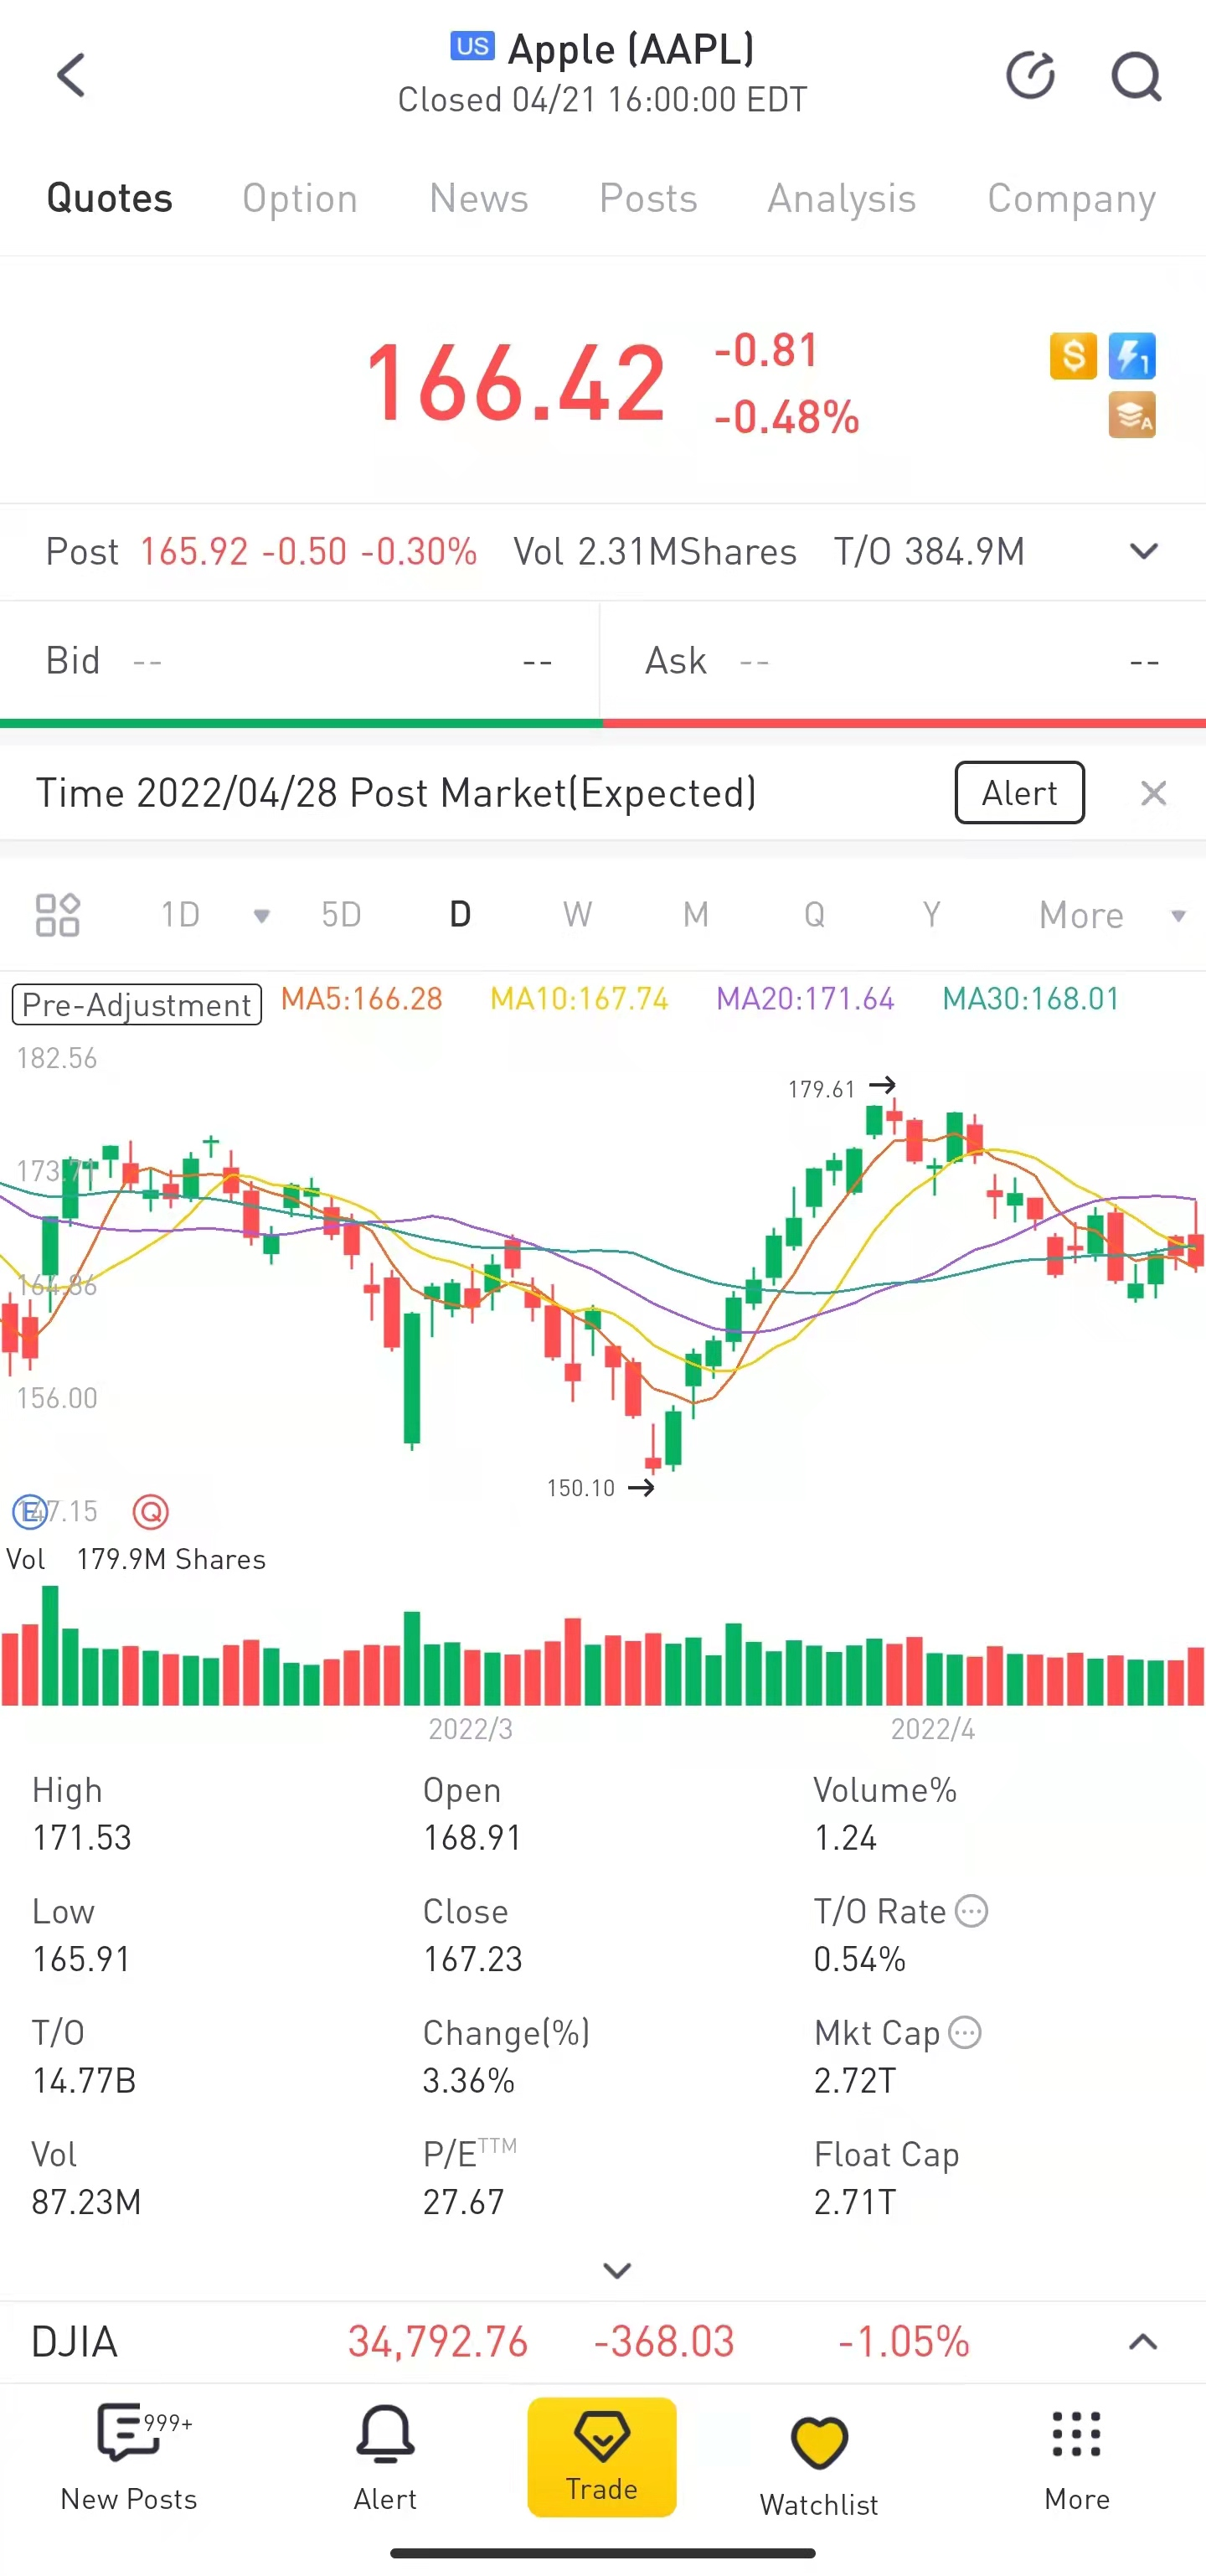Tap the Ask quote row

(x=903, y=660)
